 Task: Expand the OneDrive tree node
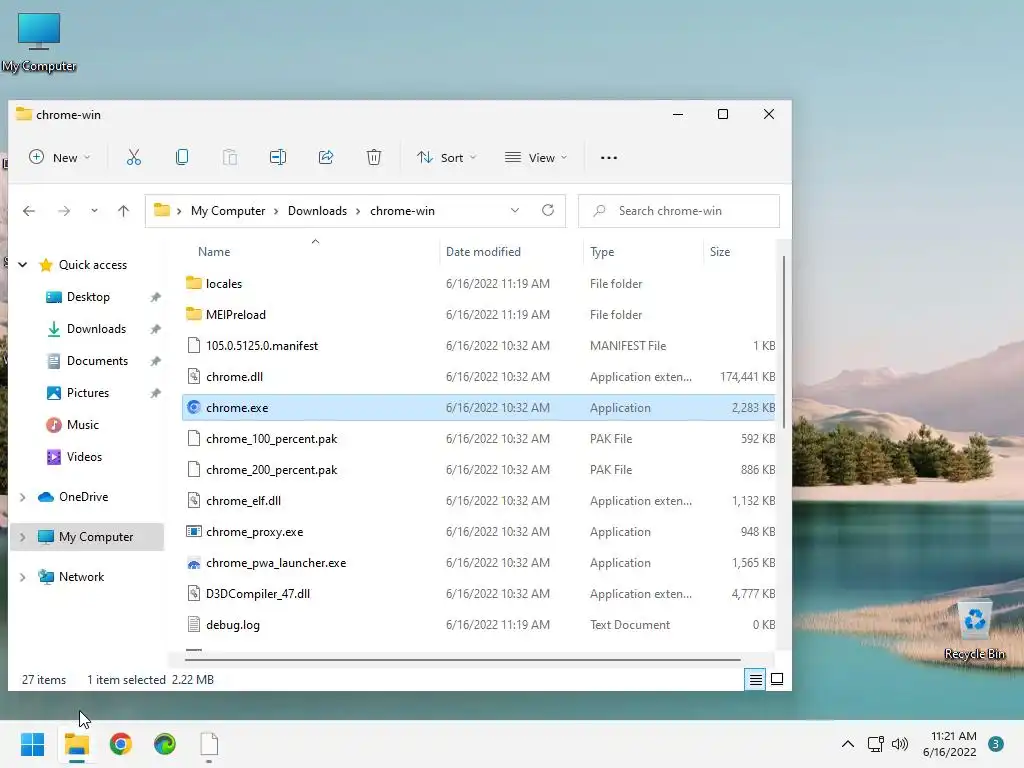coord(23,497)
